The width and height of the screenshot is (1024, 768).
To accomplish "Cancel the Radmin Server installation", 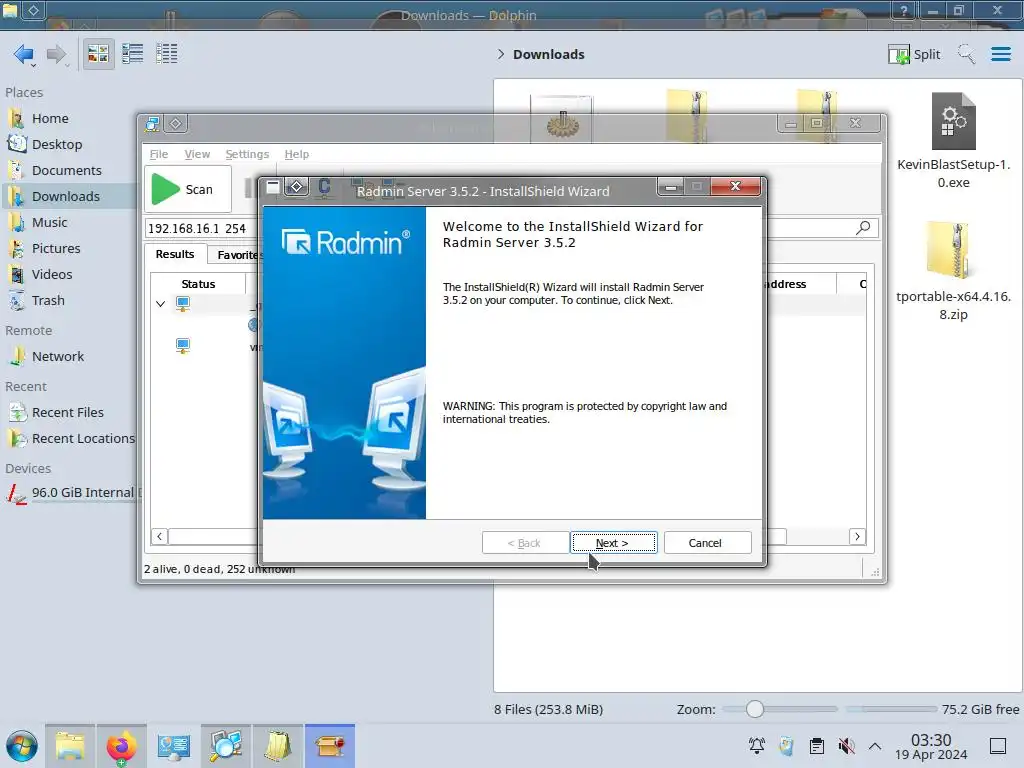I will tap(707, 543).
